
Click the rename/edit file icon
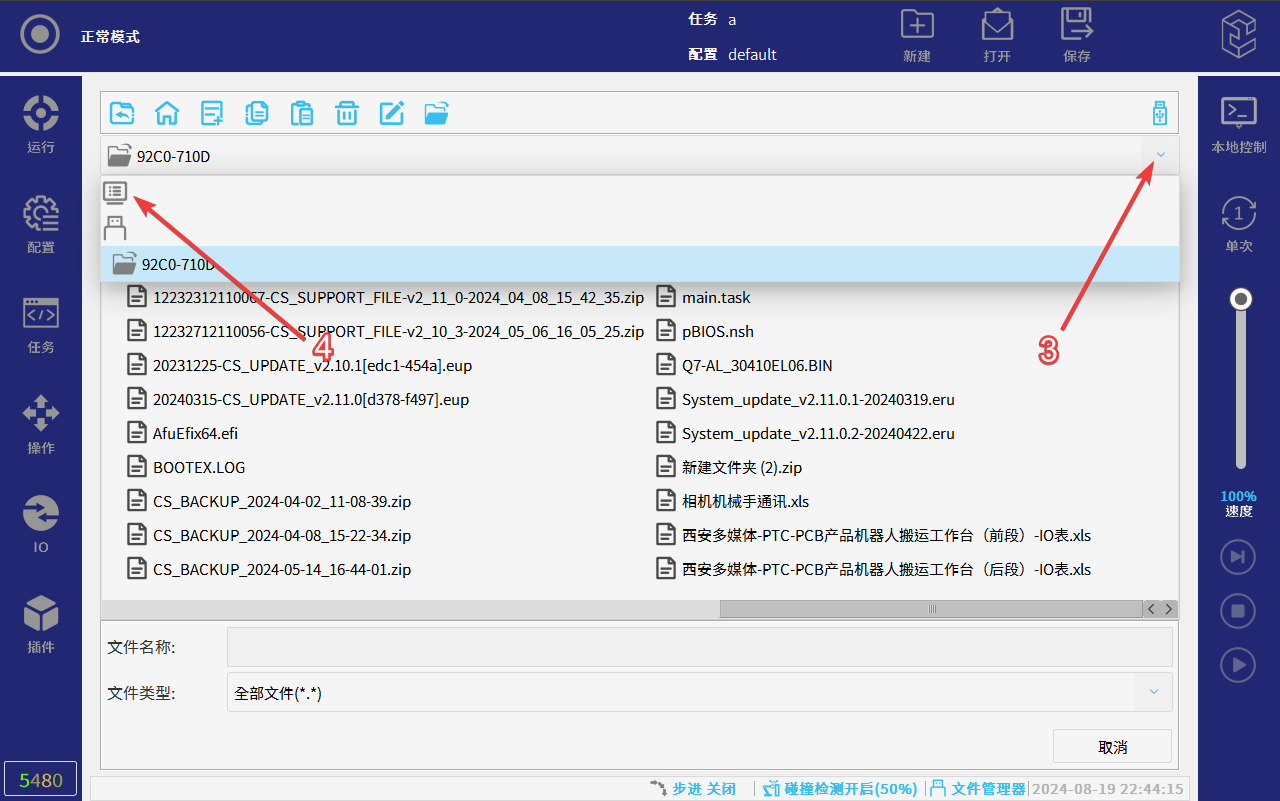pyautogui.click(x=392, y=113)
